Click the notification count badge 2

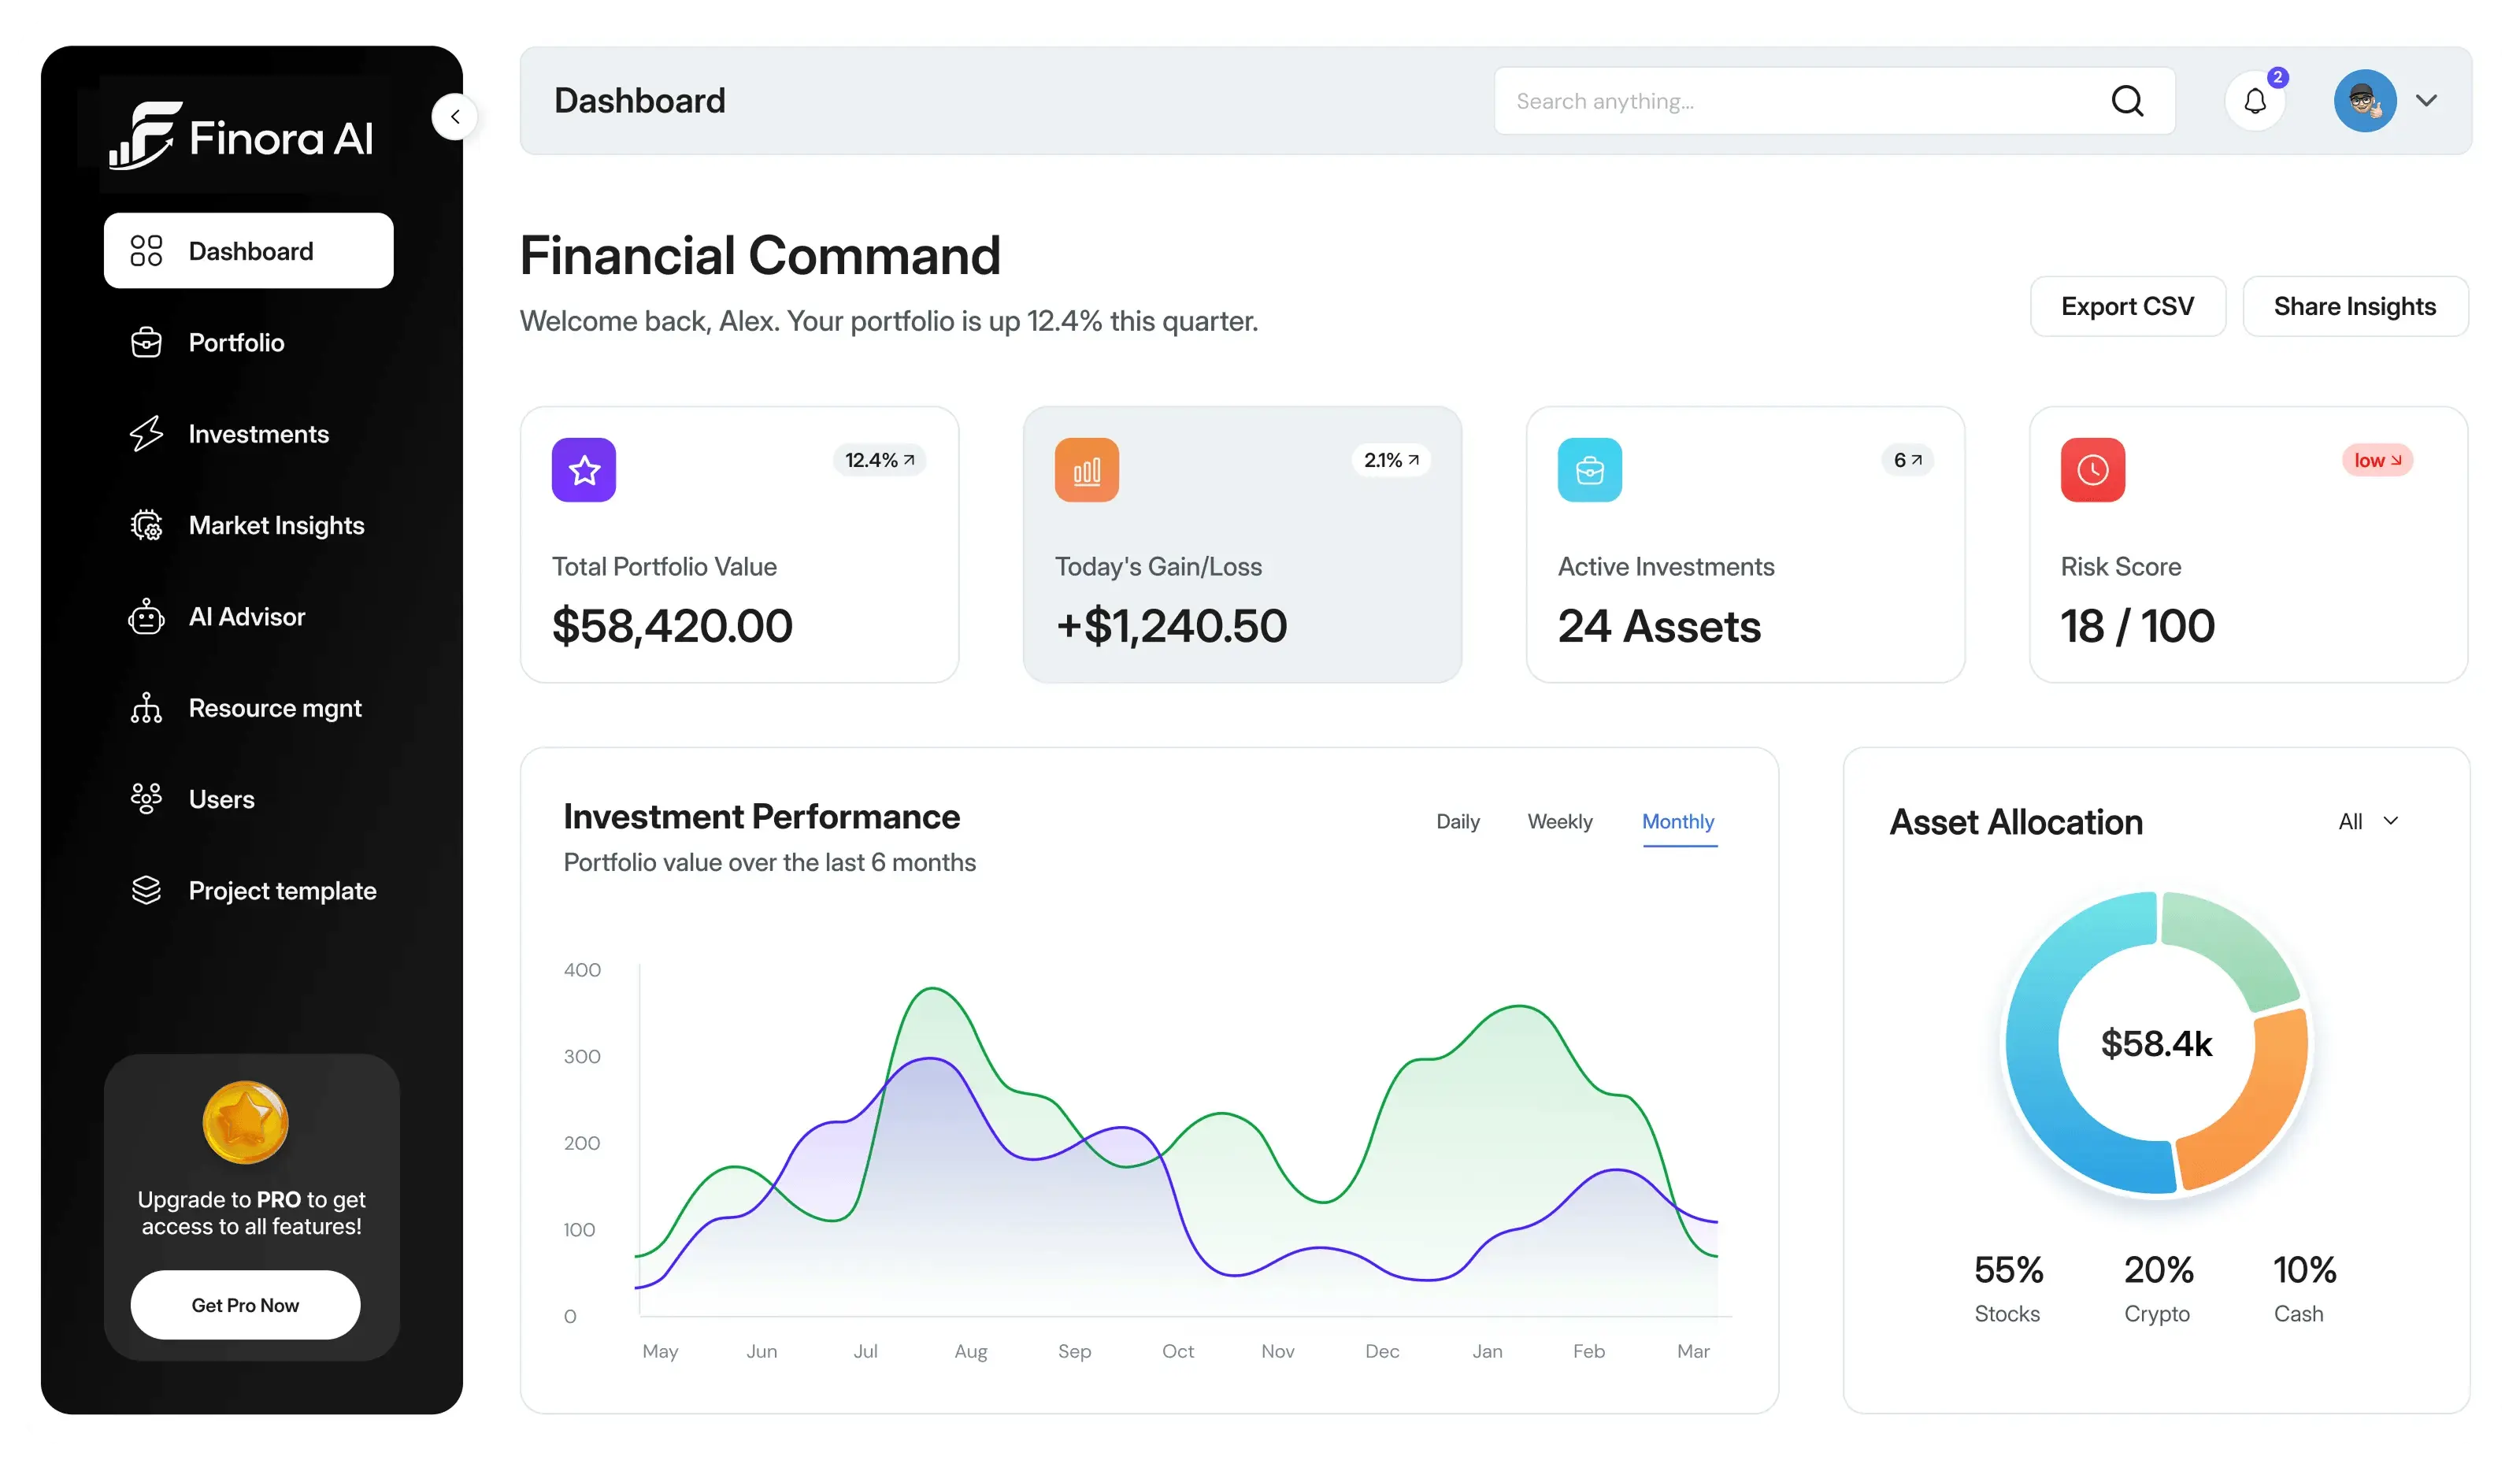[x=2278, y=77]
